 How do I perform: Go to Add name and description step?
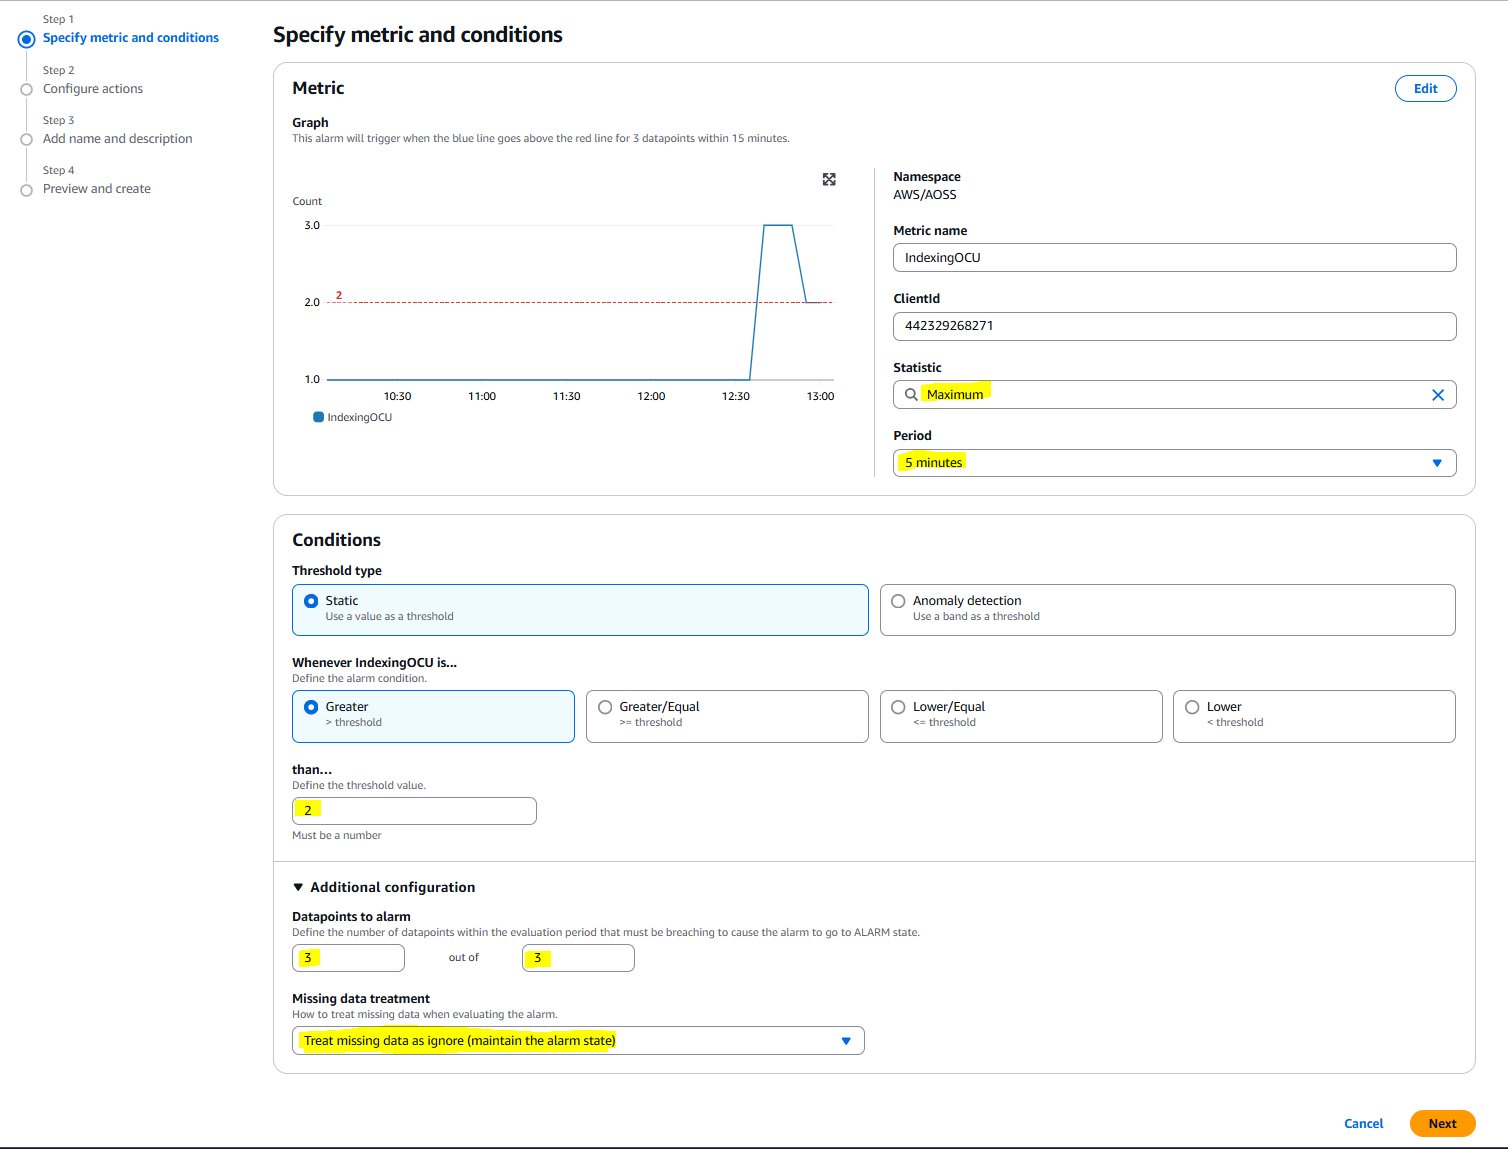(x=117, y=139)
